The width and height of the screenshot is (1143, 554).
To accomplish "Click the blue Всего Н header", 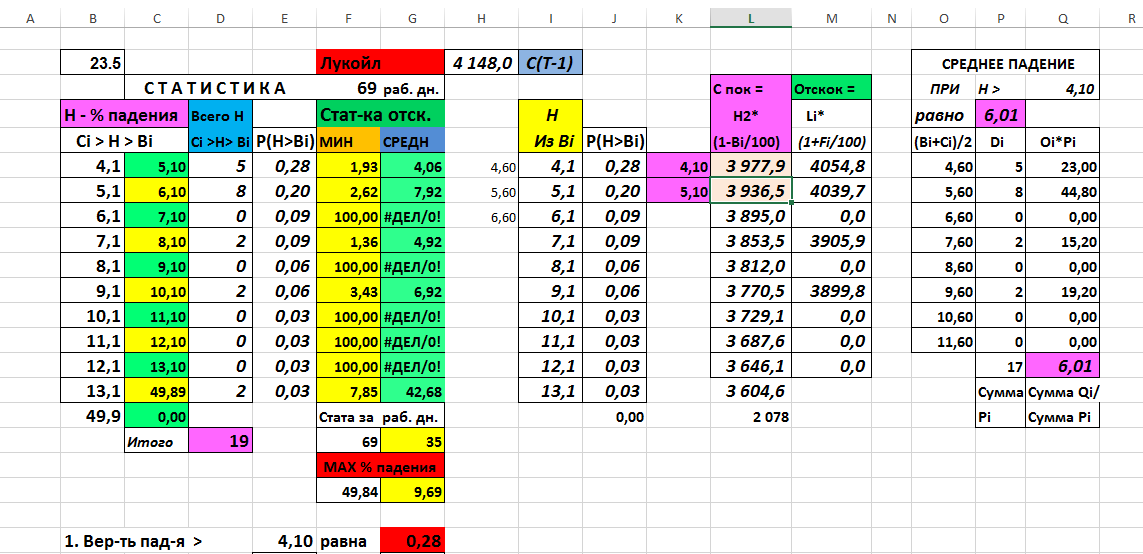I will (220, 114).
